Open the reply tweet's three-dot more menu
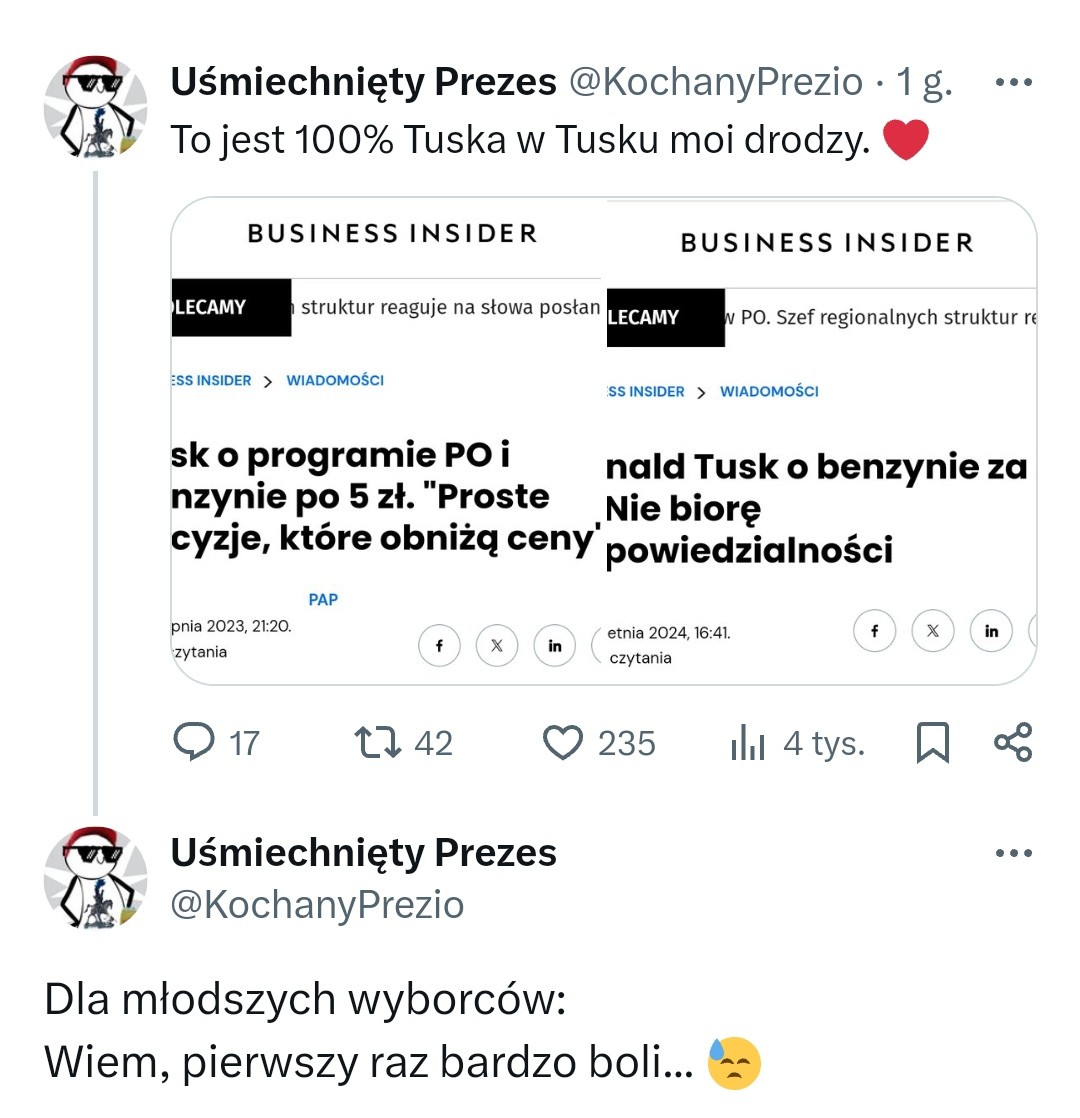 tap(1014, 853)
